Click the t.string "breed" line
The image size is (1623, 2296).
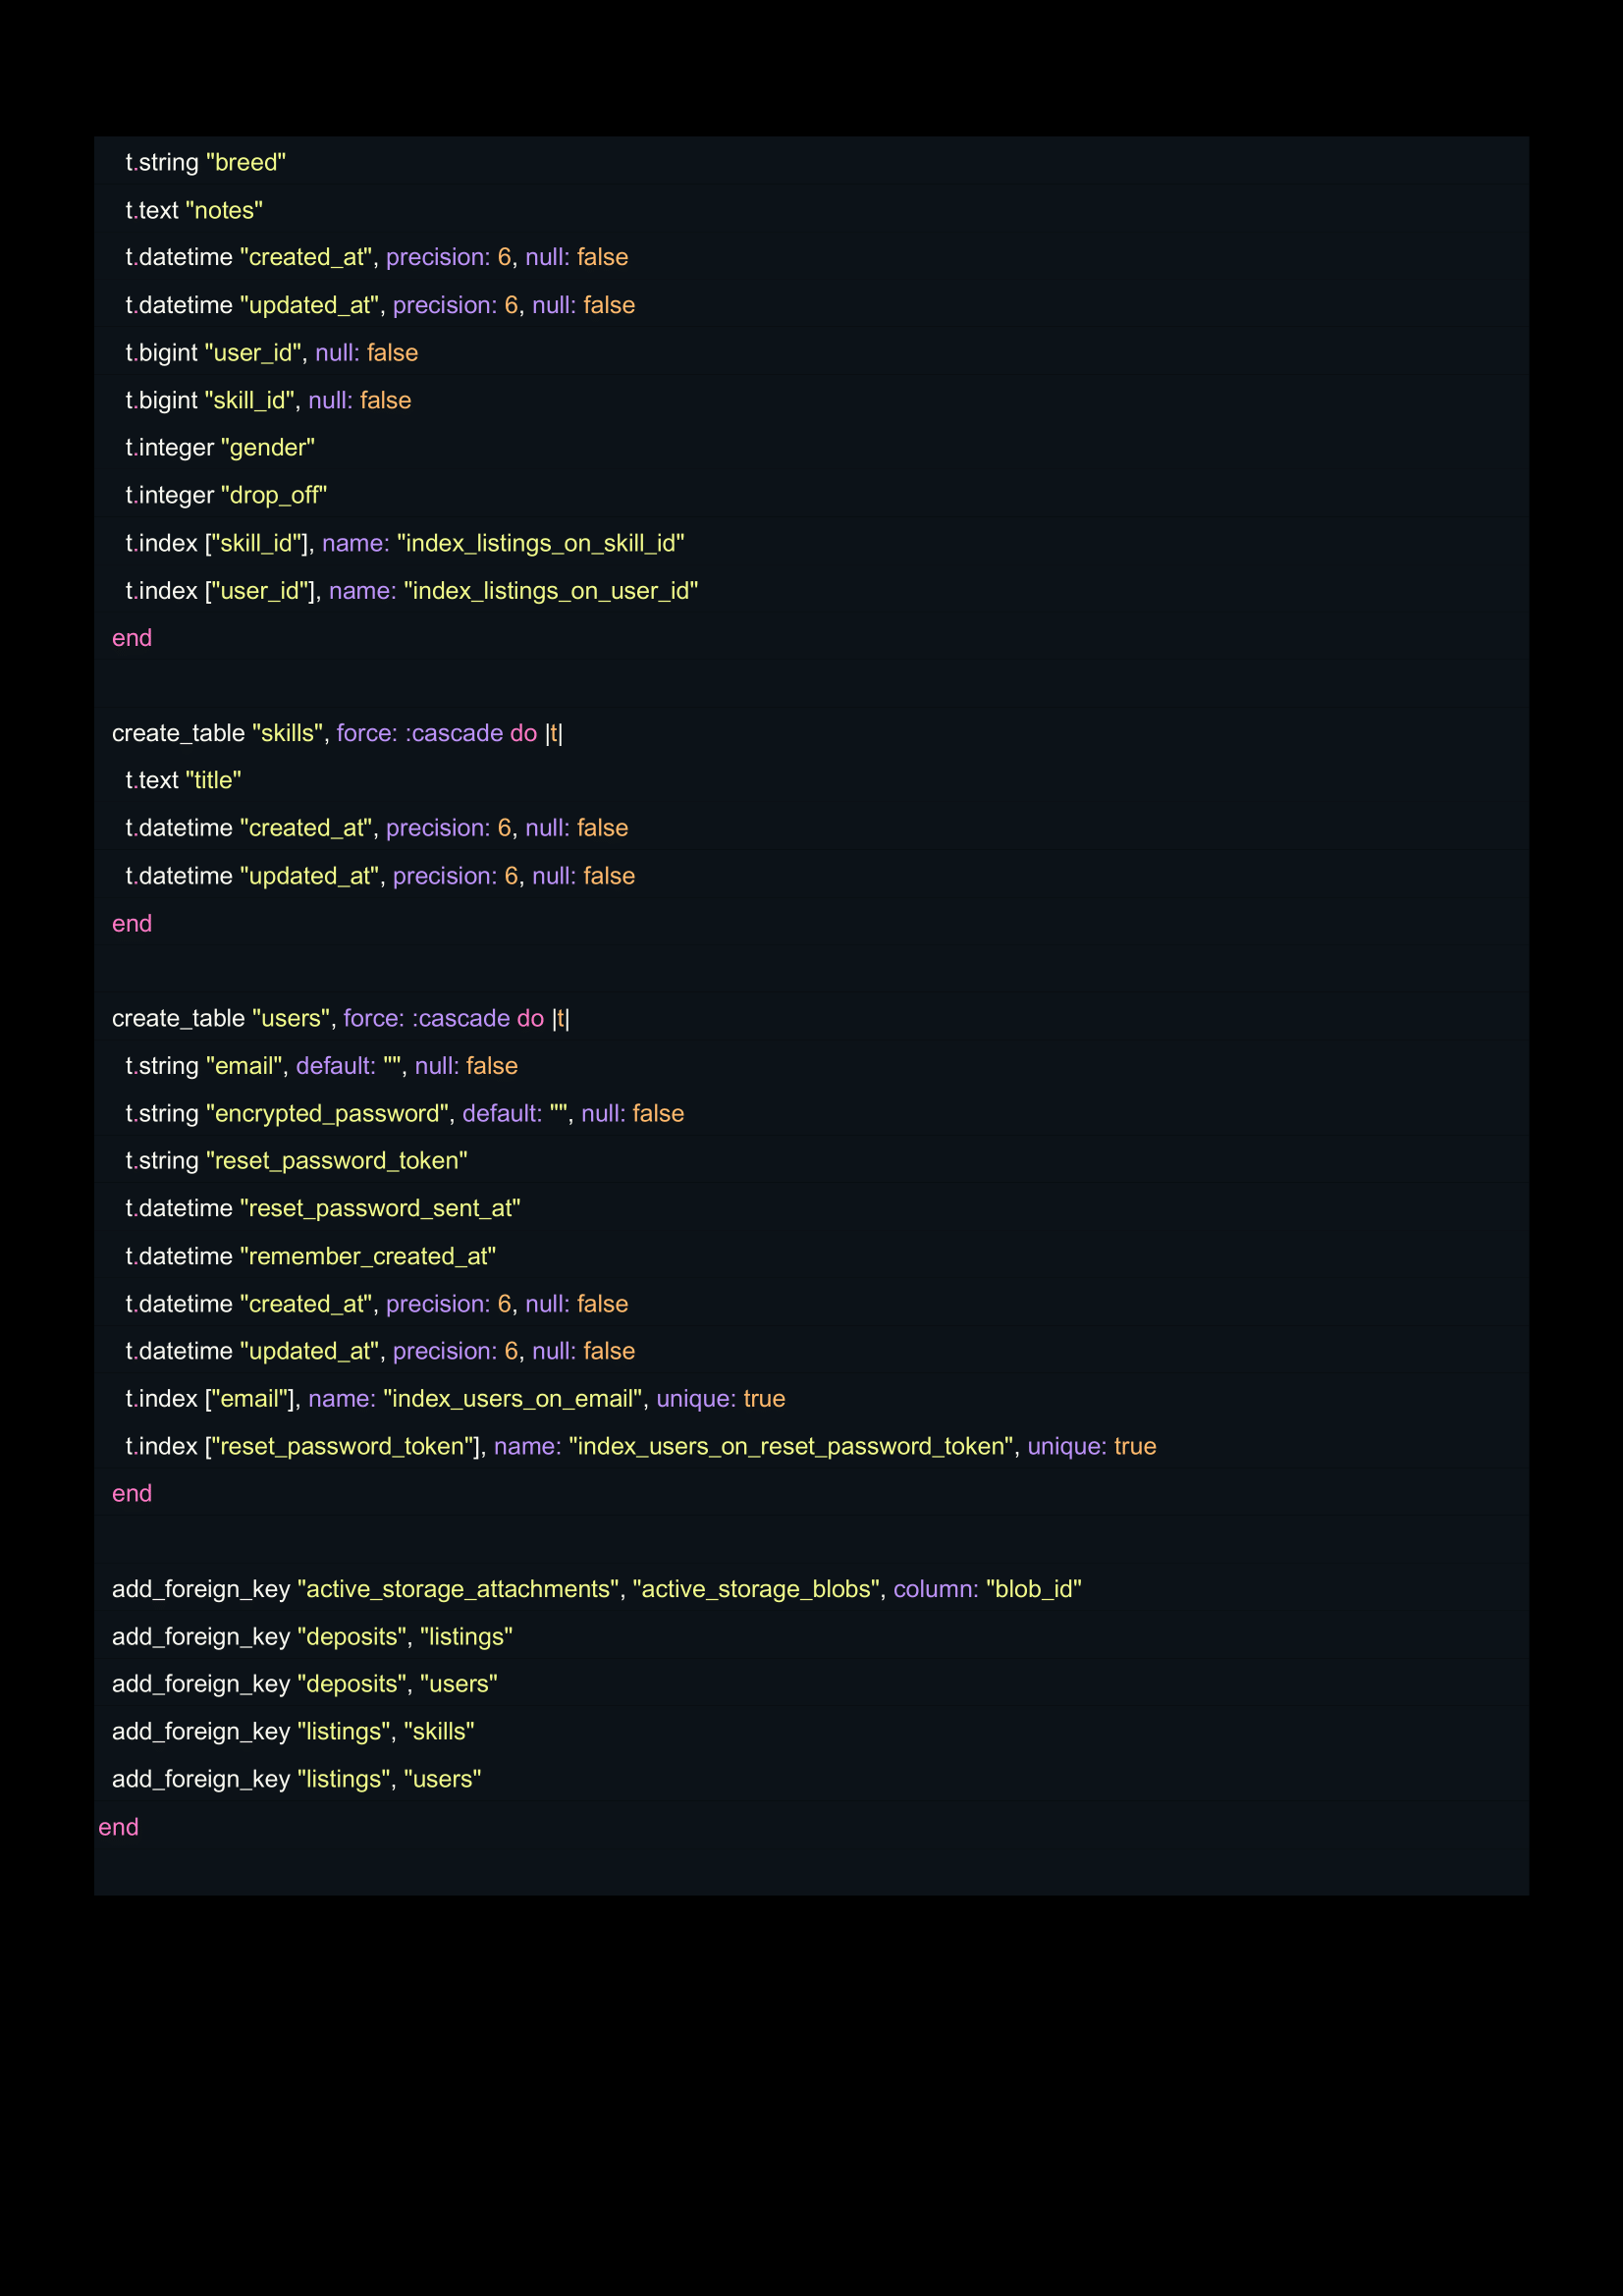(x=205, y=163)
